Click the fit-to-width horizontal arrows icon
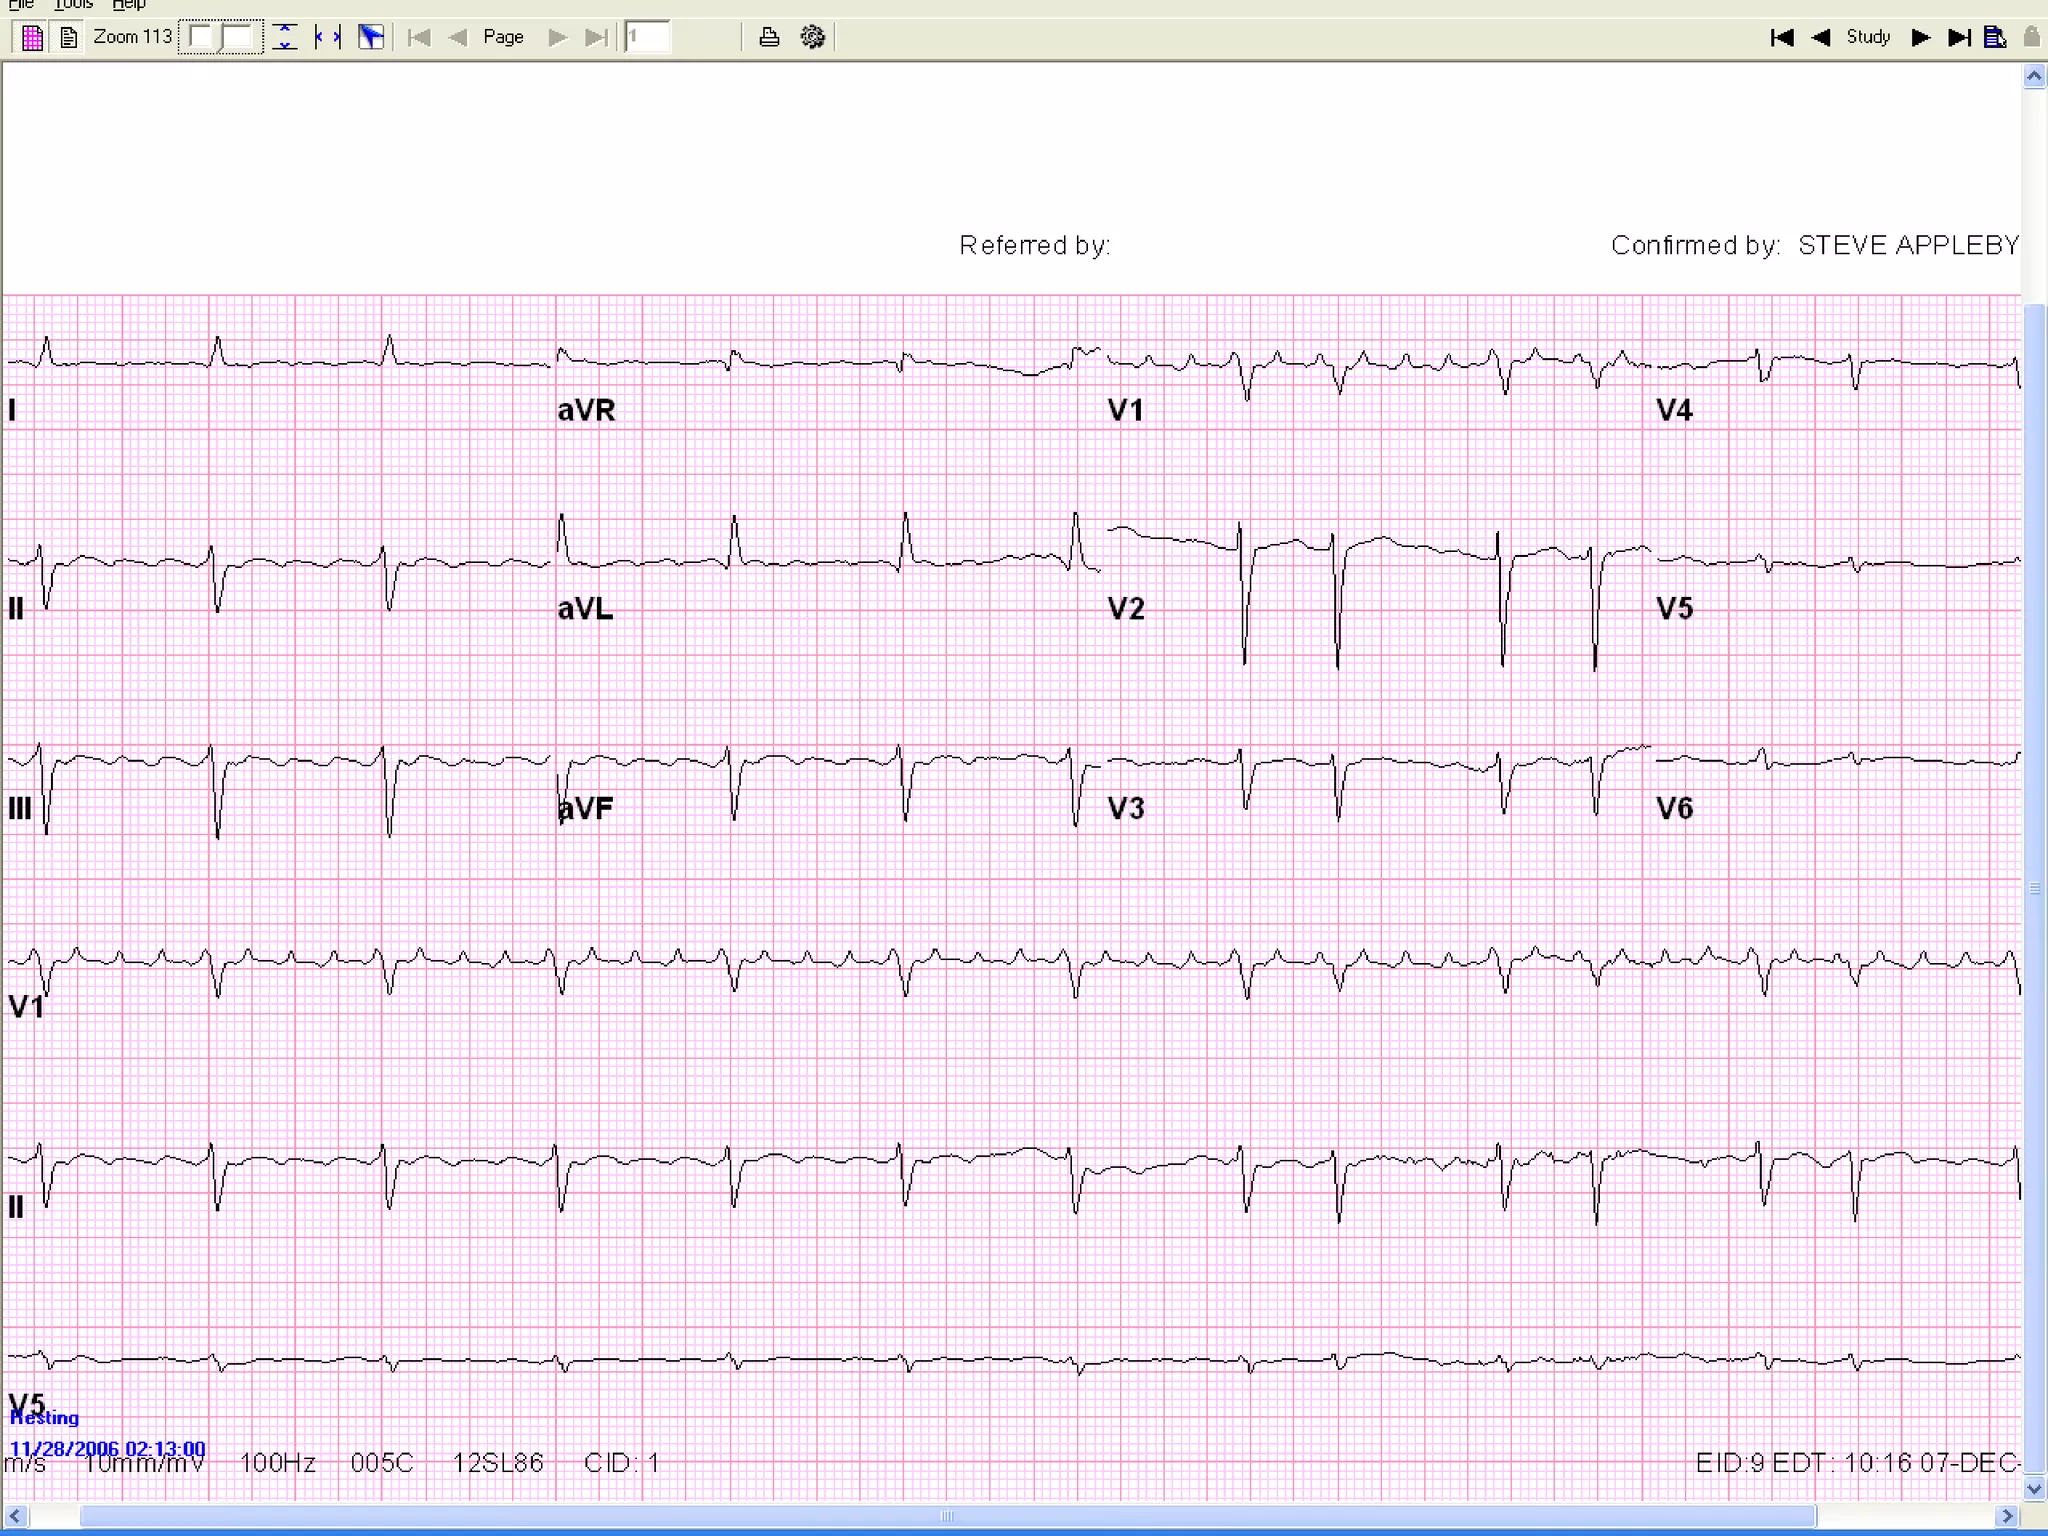This screenshot has height=1536, width=2048. 328,37
